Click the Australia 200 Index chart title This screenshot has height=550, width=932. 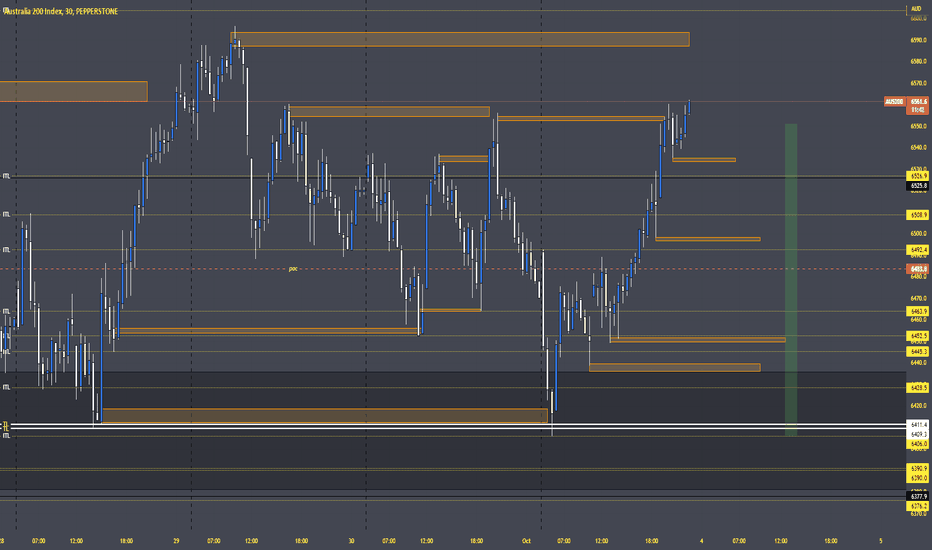[61, 11]
